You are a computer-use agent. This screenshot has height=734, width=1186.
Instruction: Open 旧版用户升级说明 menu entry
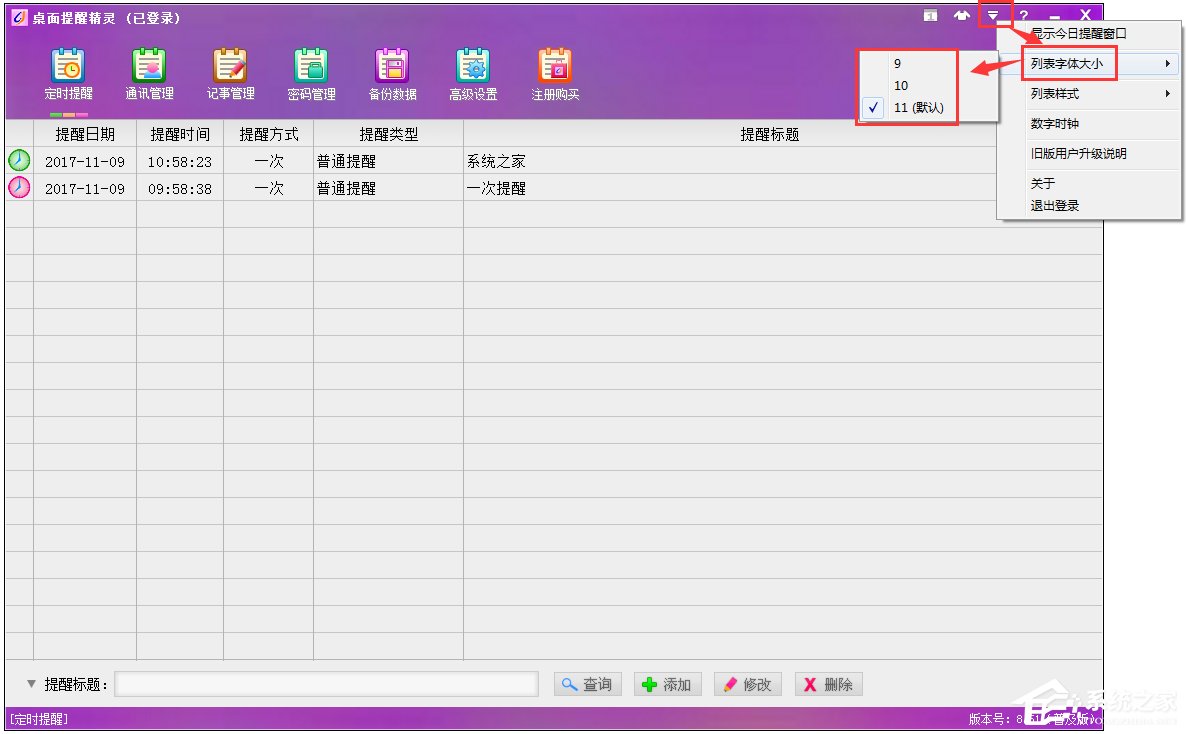[1079, 154]
